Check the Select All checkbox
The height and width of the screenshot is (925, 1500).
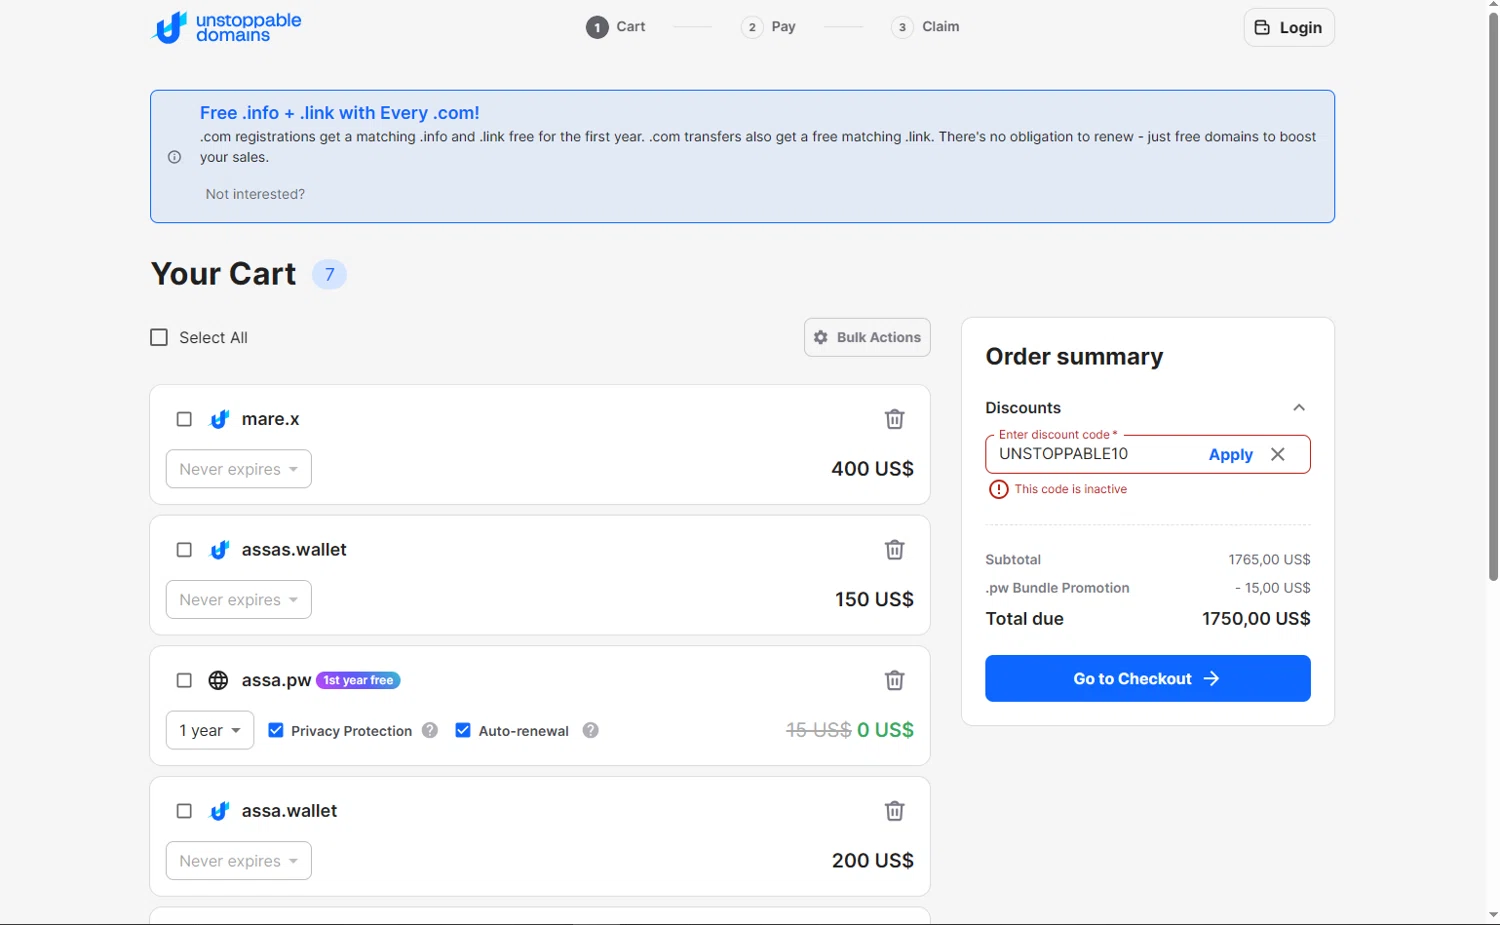coord(159,337)
